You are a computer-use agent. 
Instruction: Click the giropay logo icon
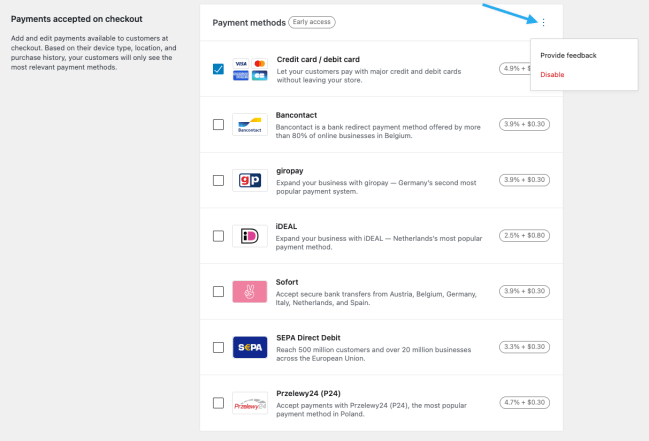(250, 180)
